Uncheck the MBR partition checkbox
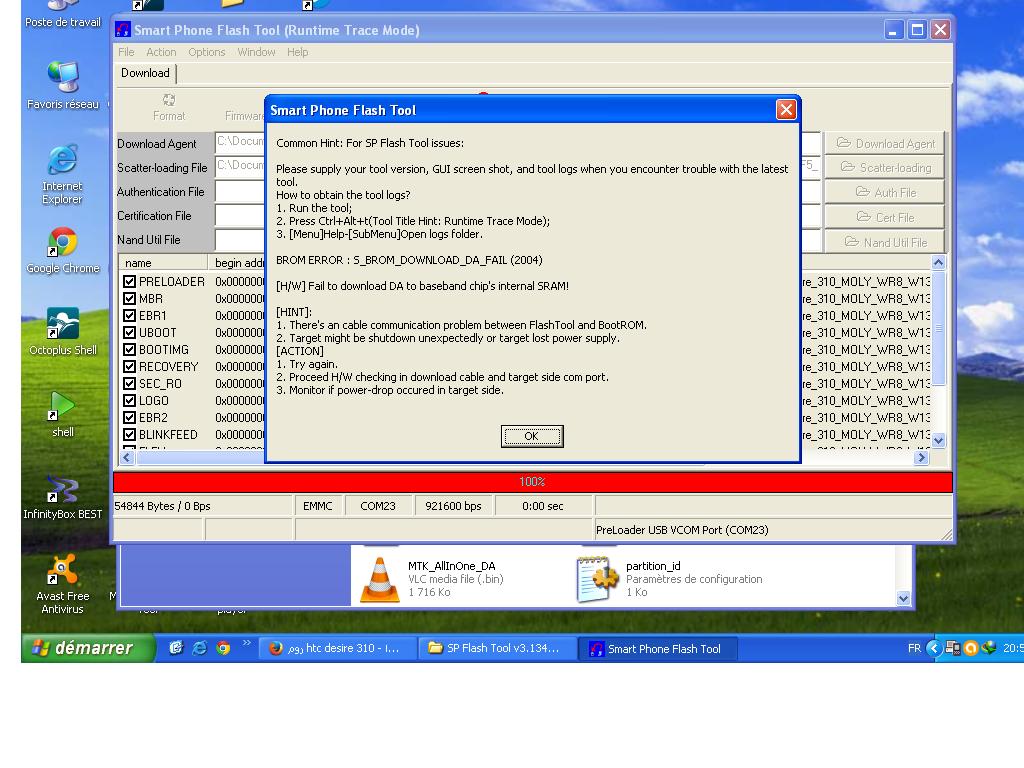Screen dimensions: 1024x768 [129, 298]
